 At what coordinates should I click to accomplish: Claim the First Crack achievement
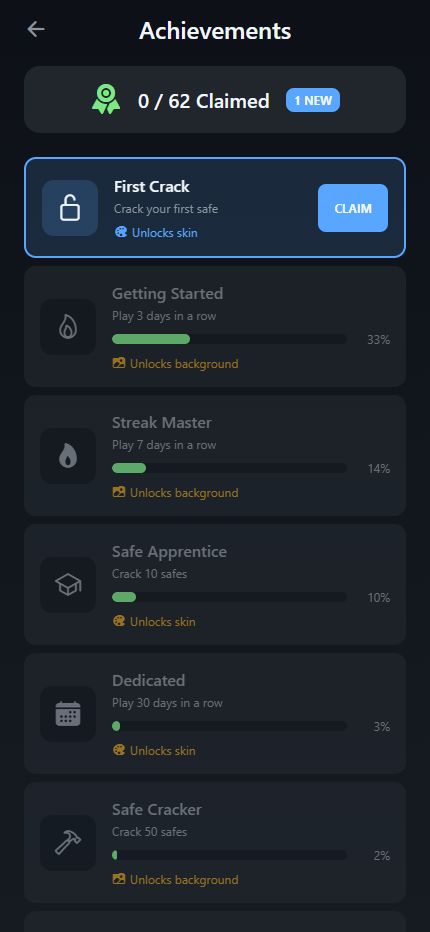353,208
